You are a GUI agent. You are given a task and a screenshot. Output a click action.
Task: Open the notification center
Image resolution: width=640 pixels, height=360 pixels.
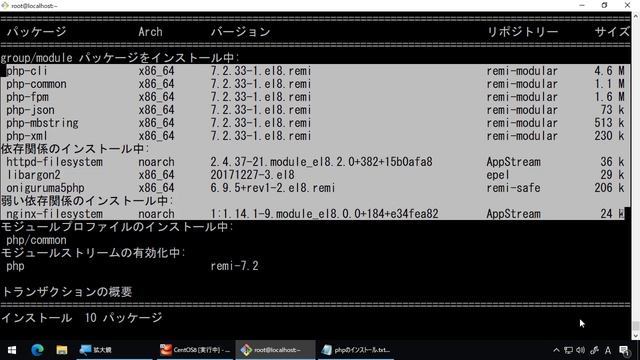tap(624, 350)
